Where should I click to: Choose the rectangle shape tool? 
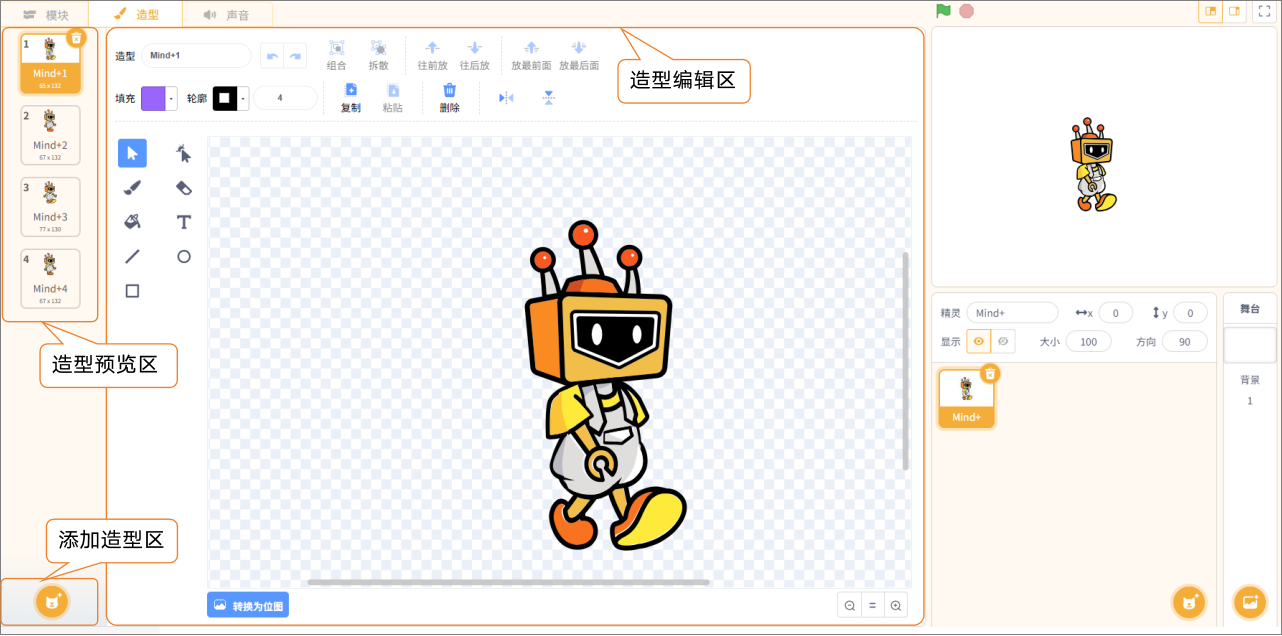coord(132,291)
